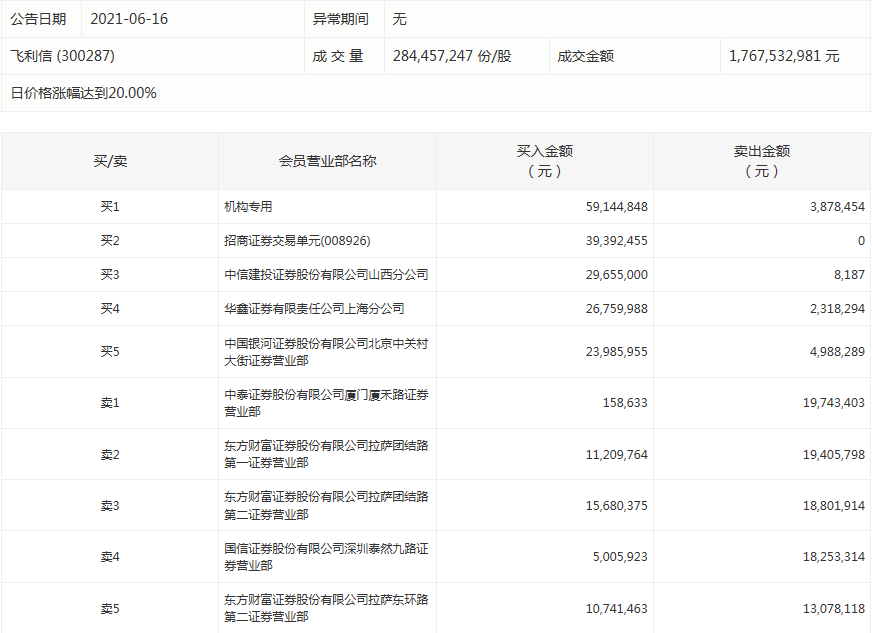The width and height of the screenshot is (873, 633).
Task: Select the 卖5 row label
Action: (110, 609)
